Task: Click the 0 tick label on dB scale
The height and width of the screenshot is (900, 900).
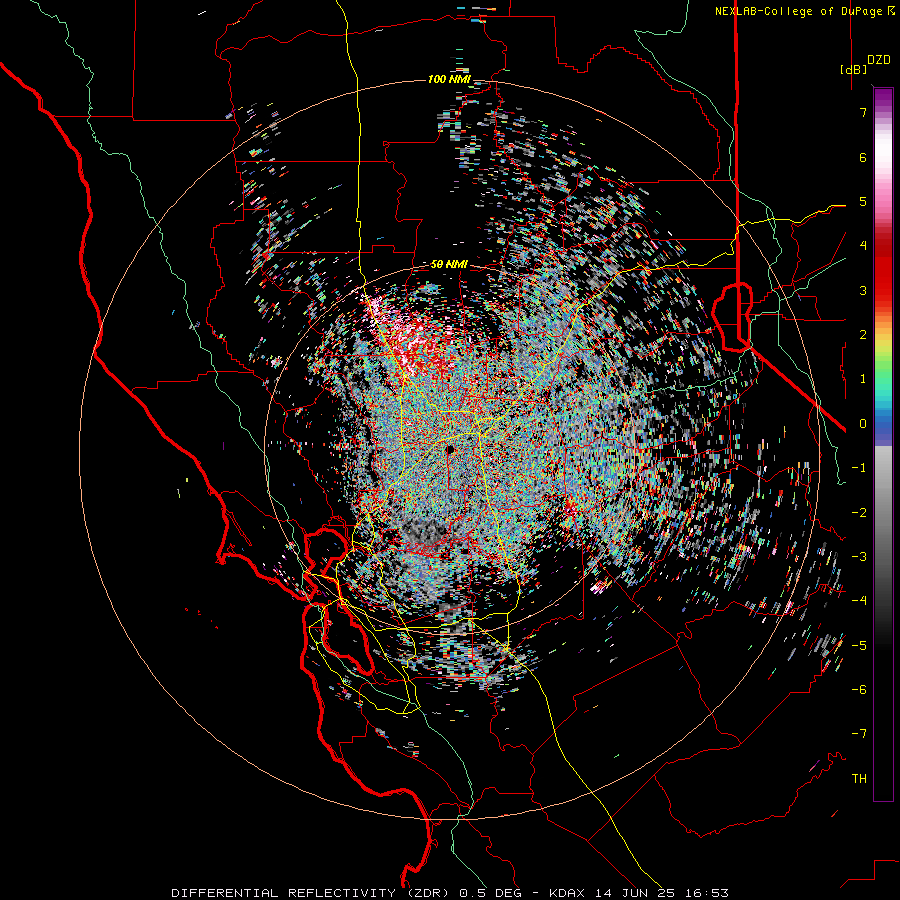Action: [863, 424]
